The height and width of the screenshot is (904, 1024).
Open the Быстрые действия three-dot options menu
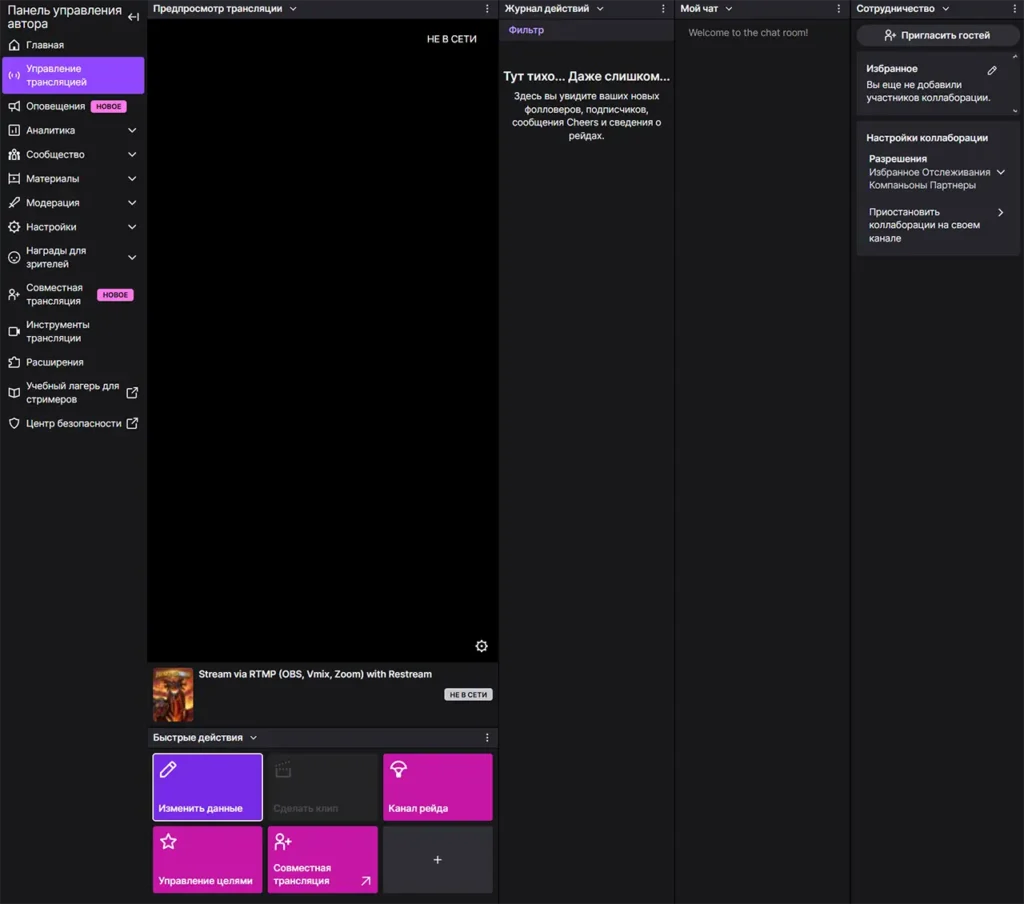click(487, 738)
